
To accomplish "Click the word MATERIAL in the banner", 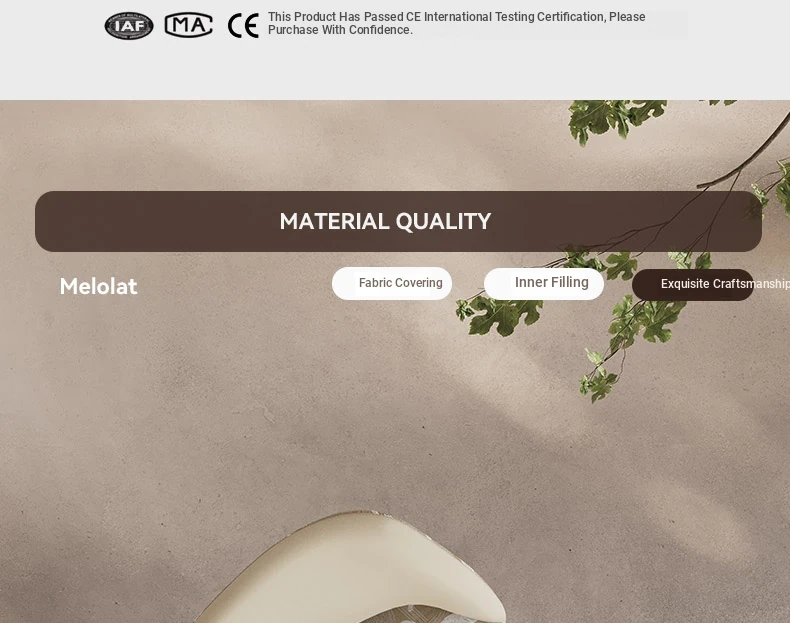I will (x=334, y=221).
